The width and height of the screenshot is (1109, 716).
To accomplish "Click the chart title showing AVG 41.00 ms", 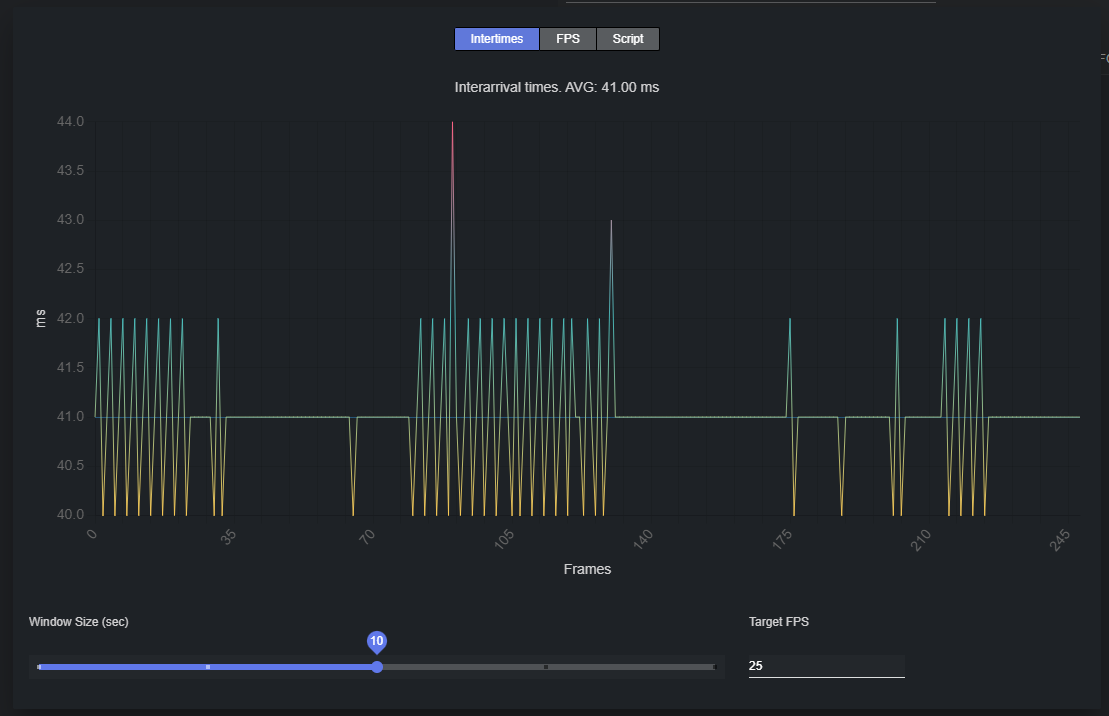I will pos(557,87).
